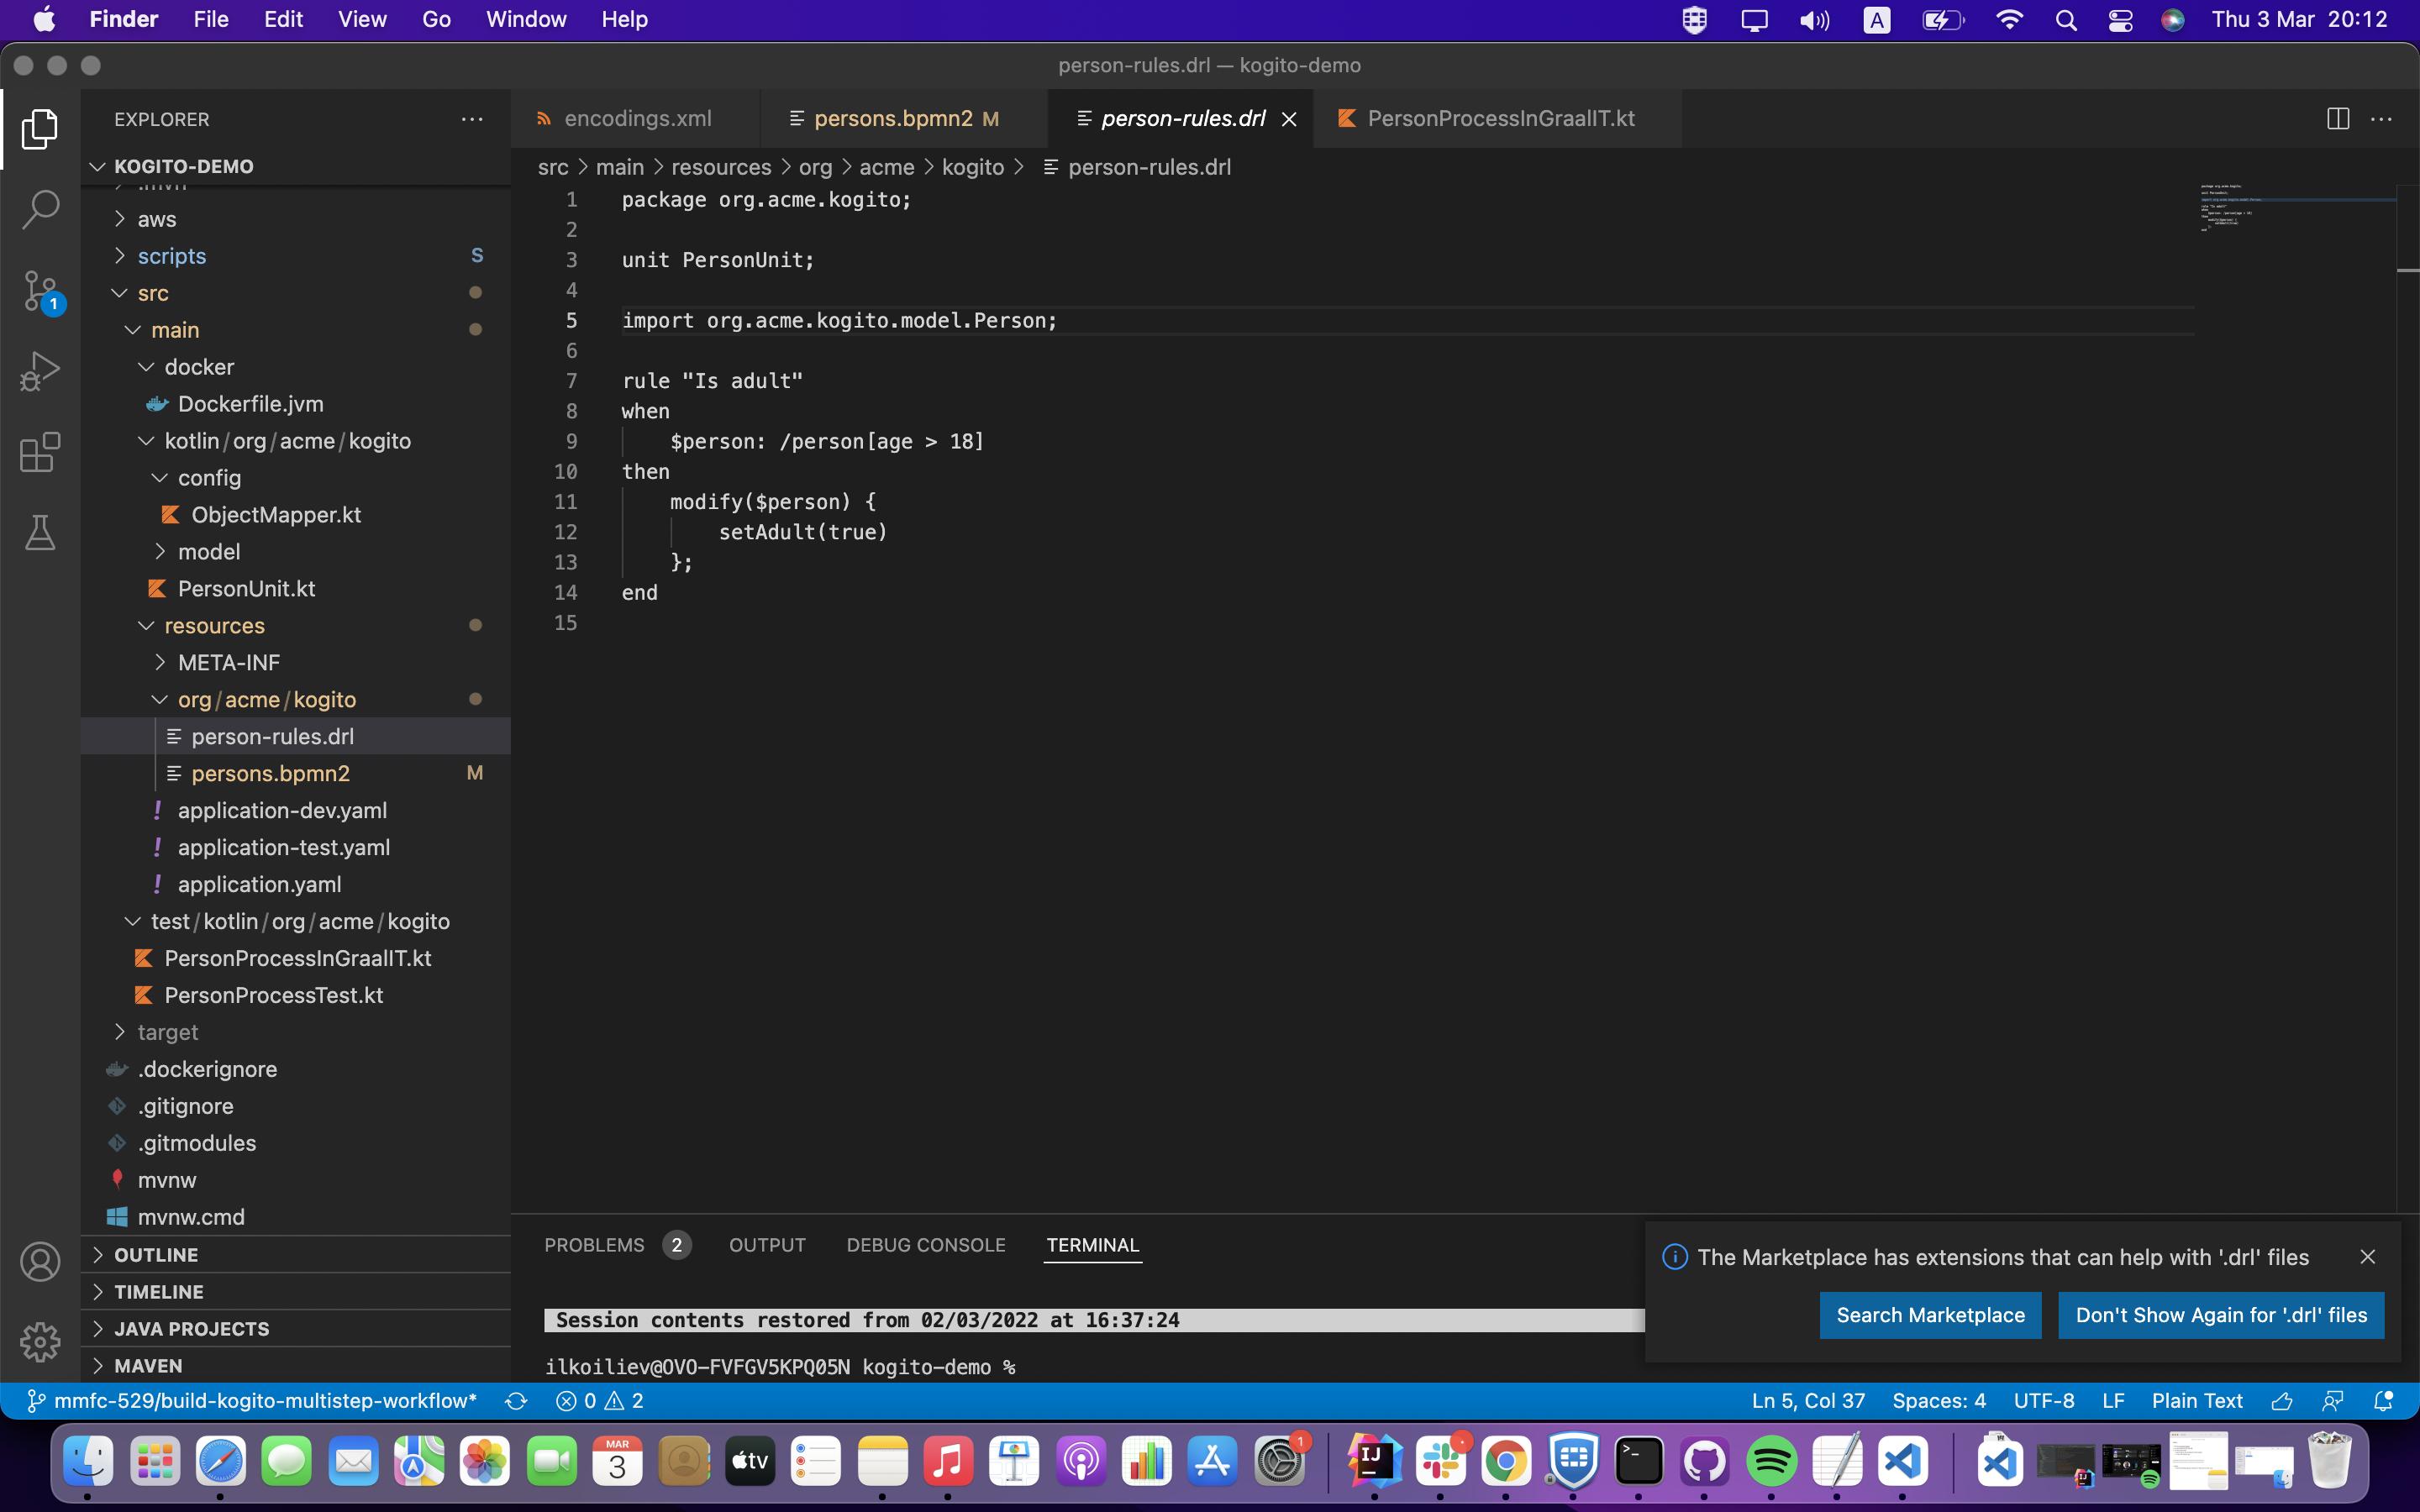Open the Extensions view
Image resolution: width=2420 pixels, height=1512 pixels.
coord(40,452)
